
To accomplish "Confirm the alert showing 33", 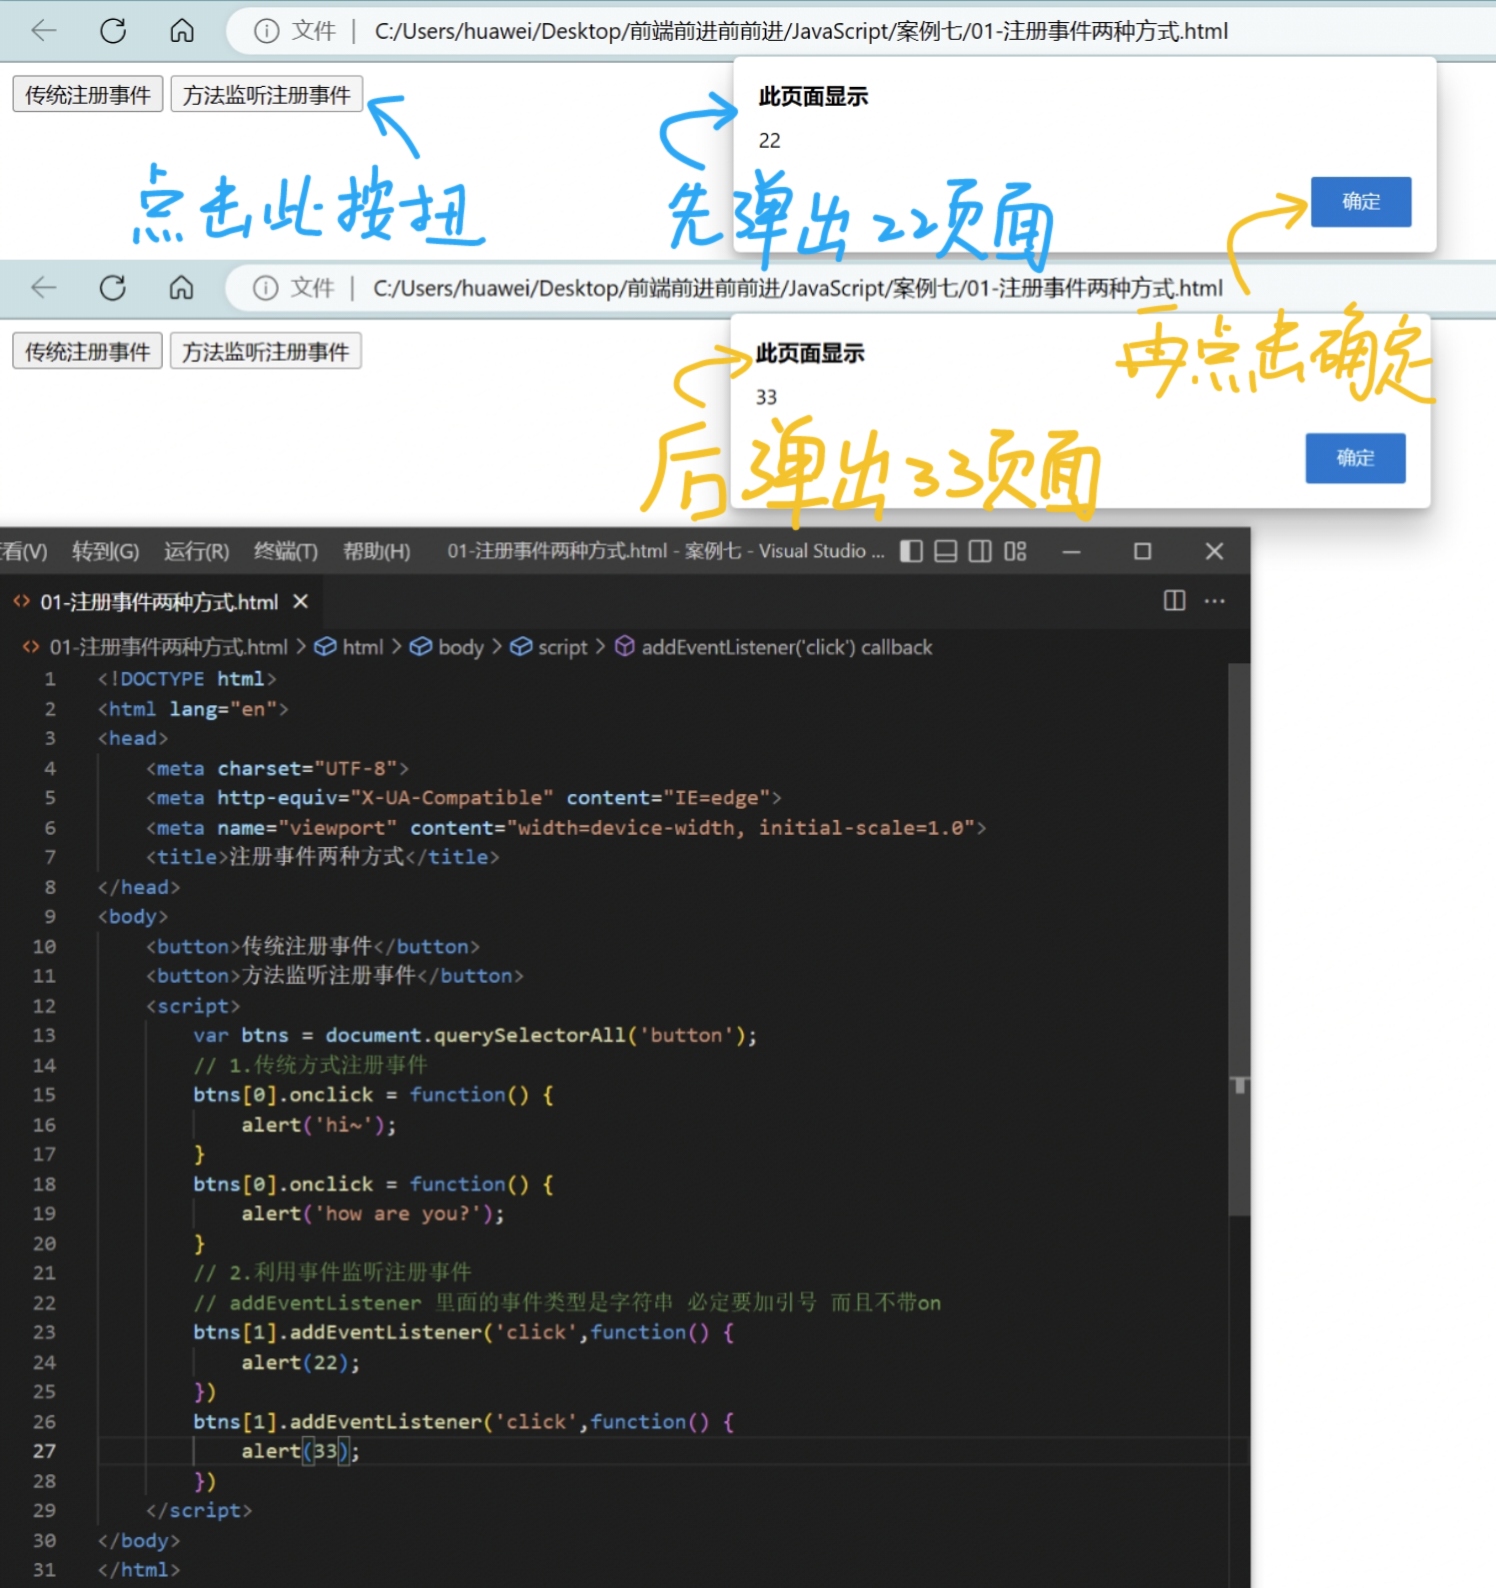I will (x=1356, y=458).
